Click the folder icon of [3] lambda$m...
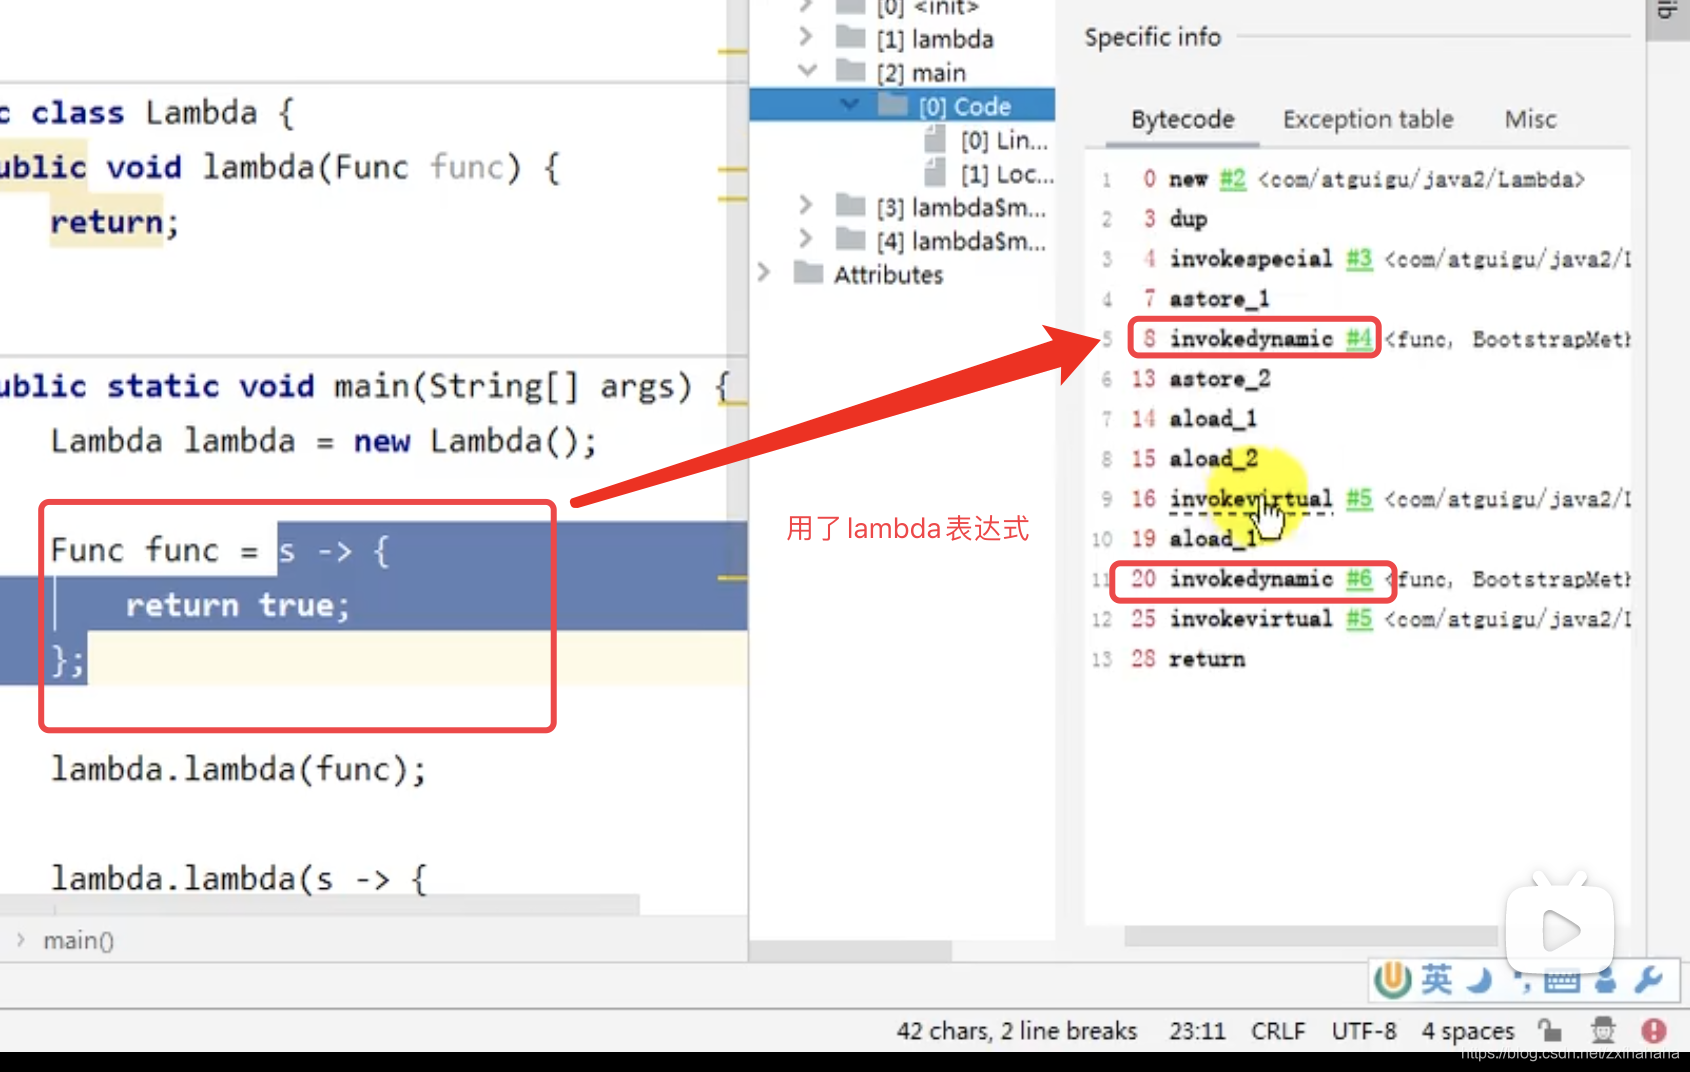 (x=850, y=206)
